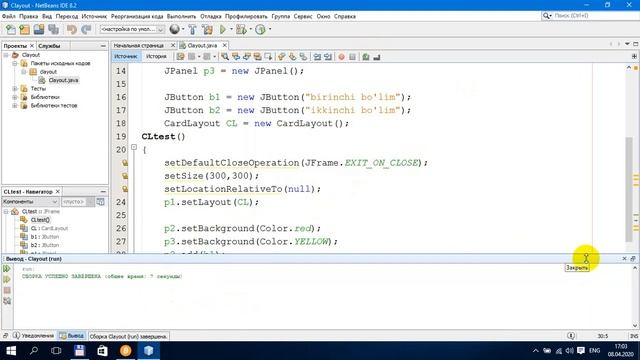Click the Redo arrow in main toolbar
This screenshot has width=640, height=360.
click(86, 29)
